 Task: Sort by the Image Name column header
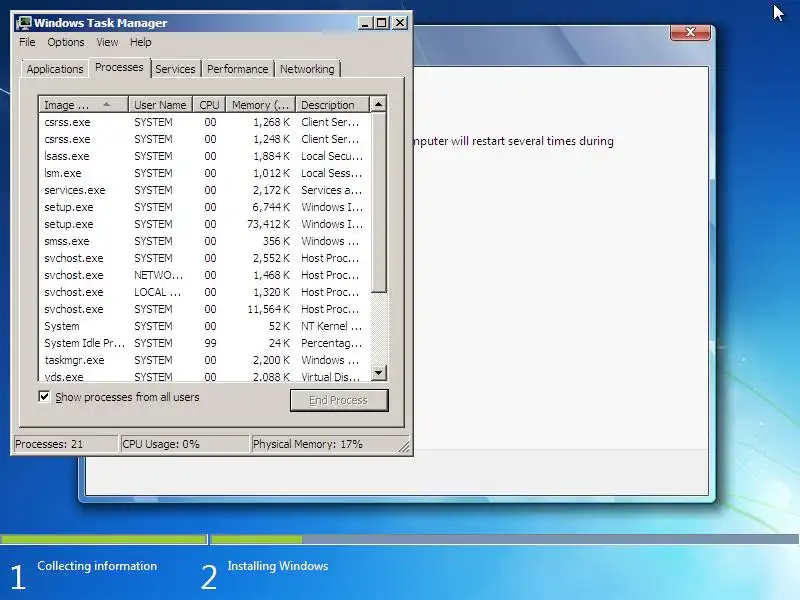[83, 105]
